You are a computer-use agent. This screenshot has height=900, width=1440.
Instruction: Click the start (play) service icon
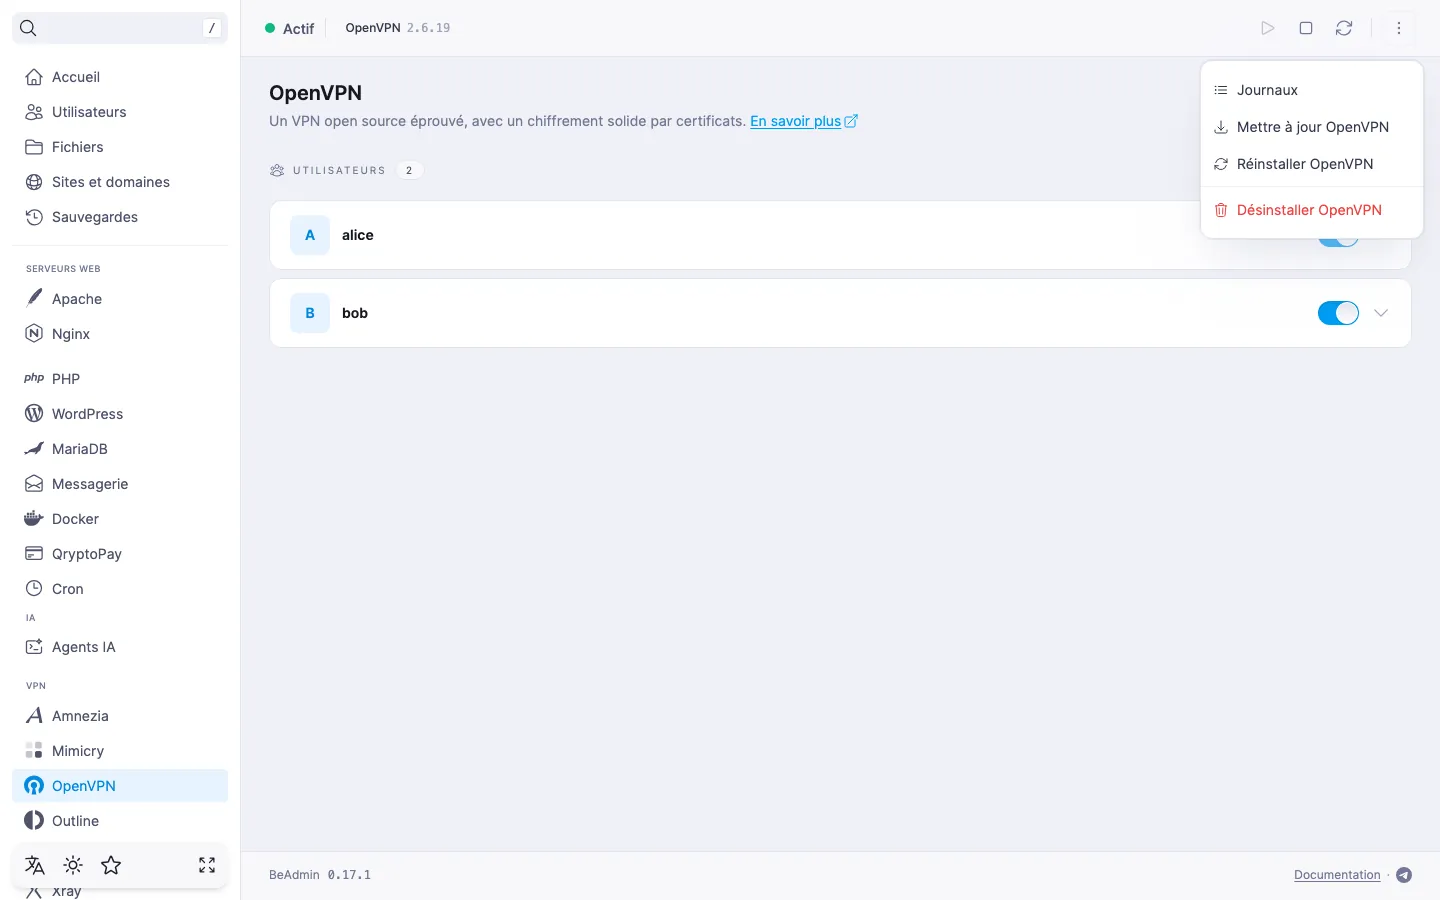(1268, 28)
